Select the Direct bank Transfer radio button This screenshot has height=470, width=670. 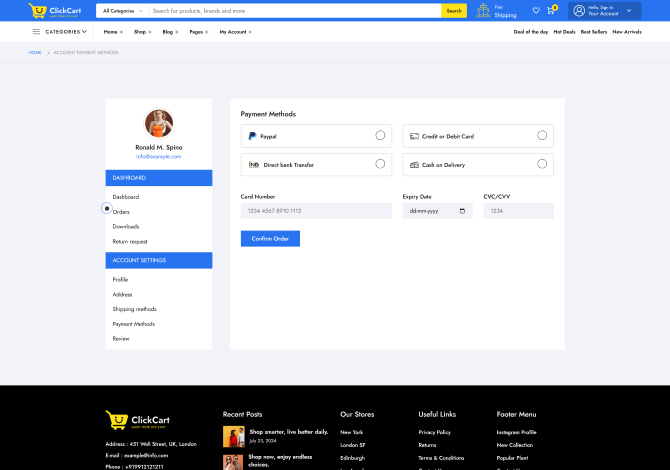coord(380,163)
